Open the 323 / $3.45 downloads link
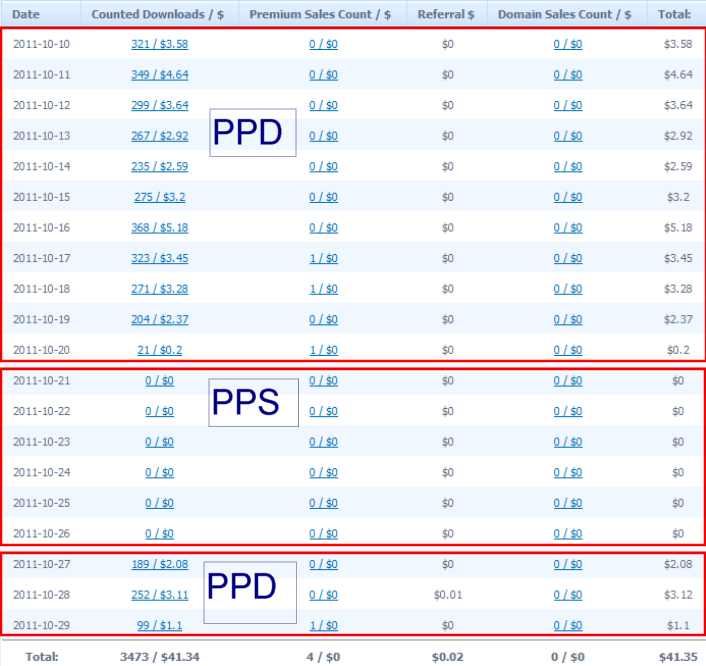 (160, 258)
